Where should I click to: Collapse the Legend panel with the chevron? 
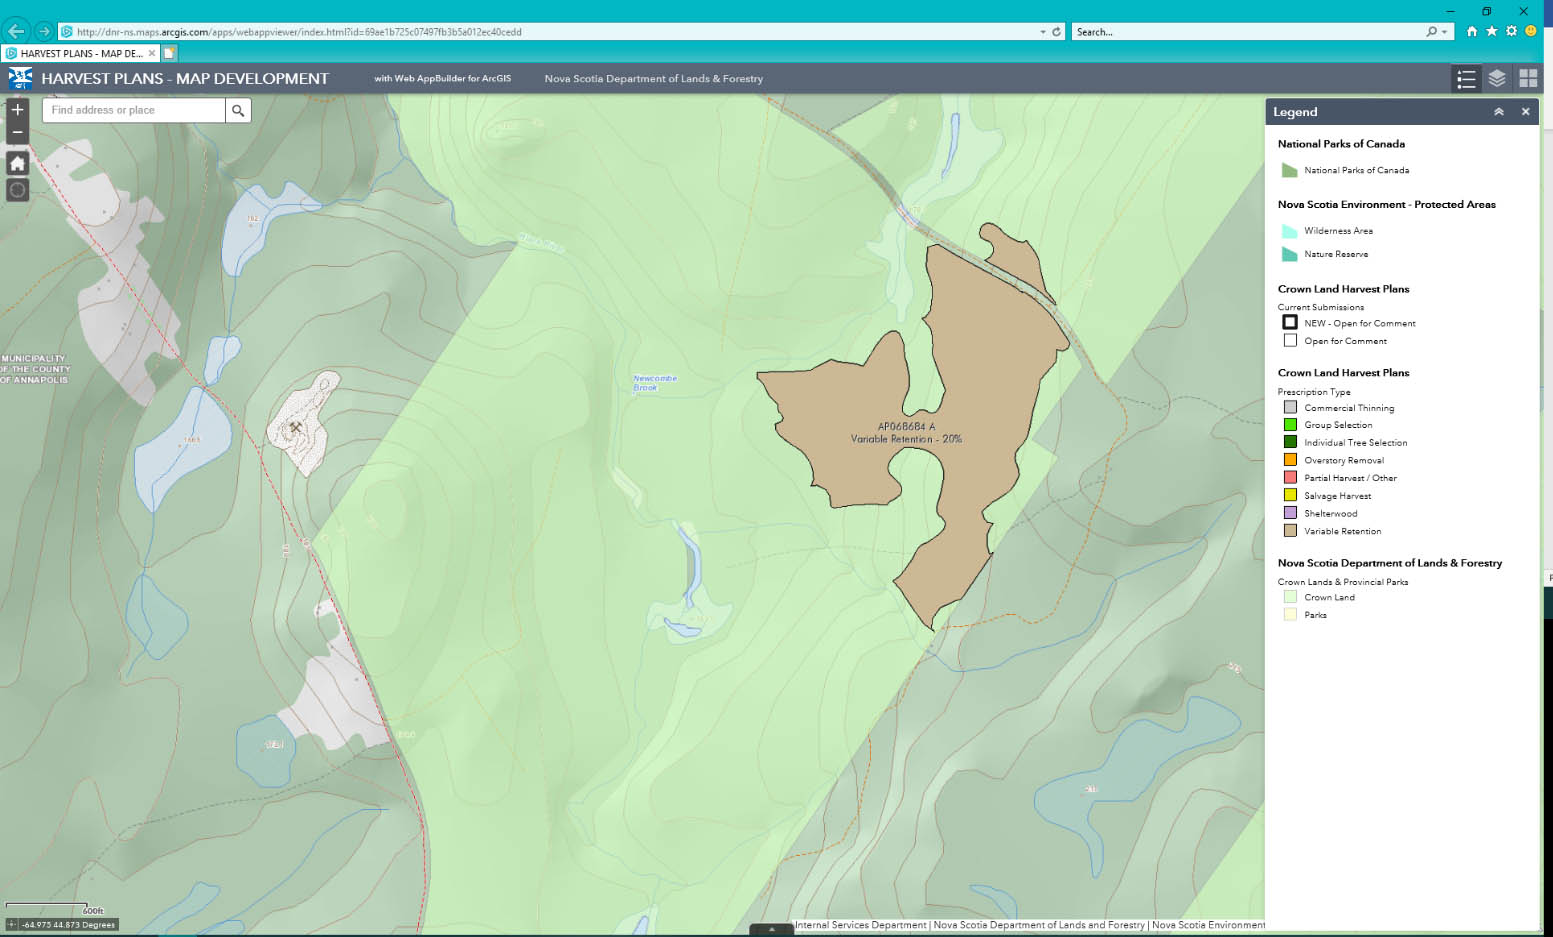click(1498, 111)
